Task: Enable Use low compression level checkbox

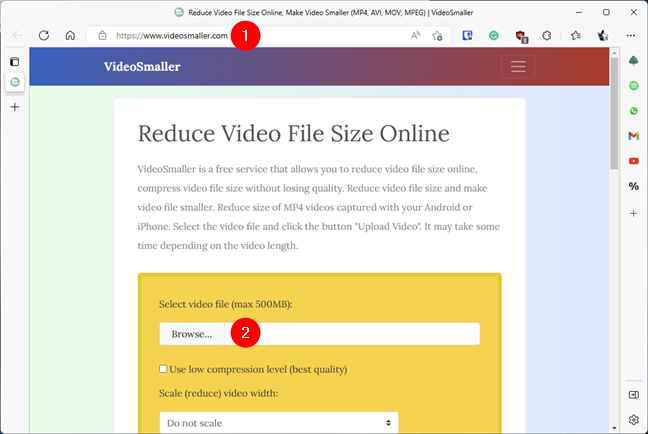Action: 163,369
